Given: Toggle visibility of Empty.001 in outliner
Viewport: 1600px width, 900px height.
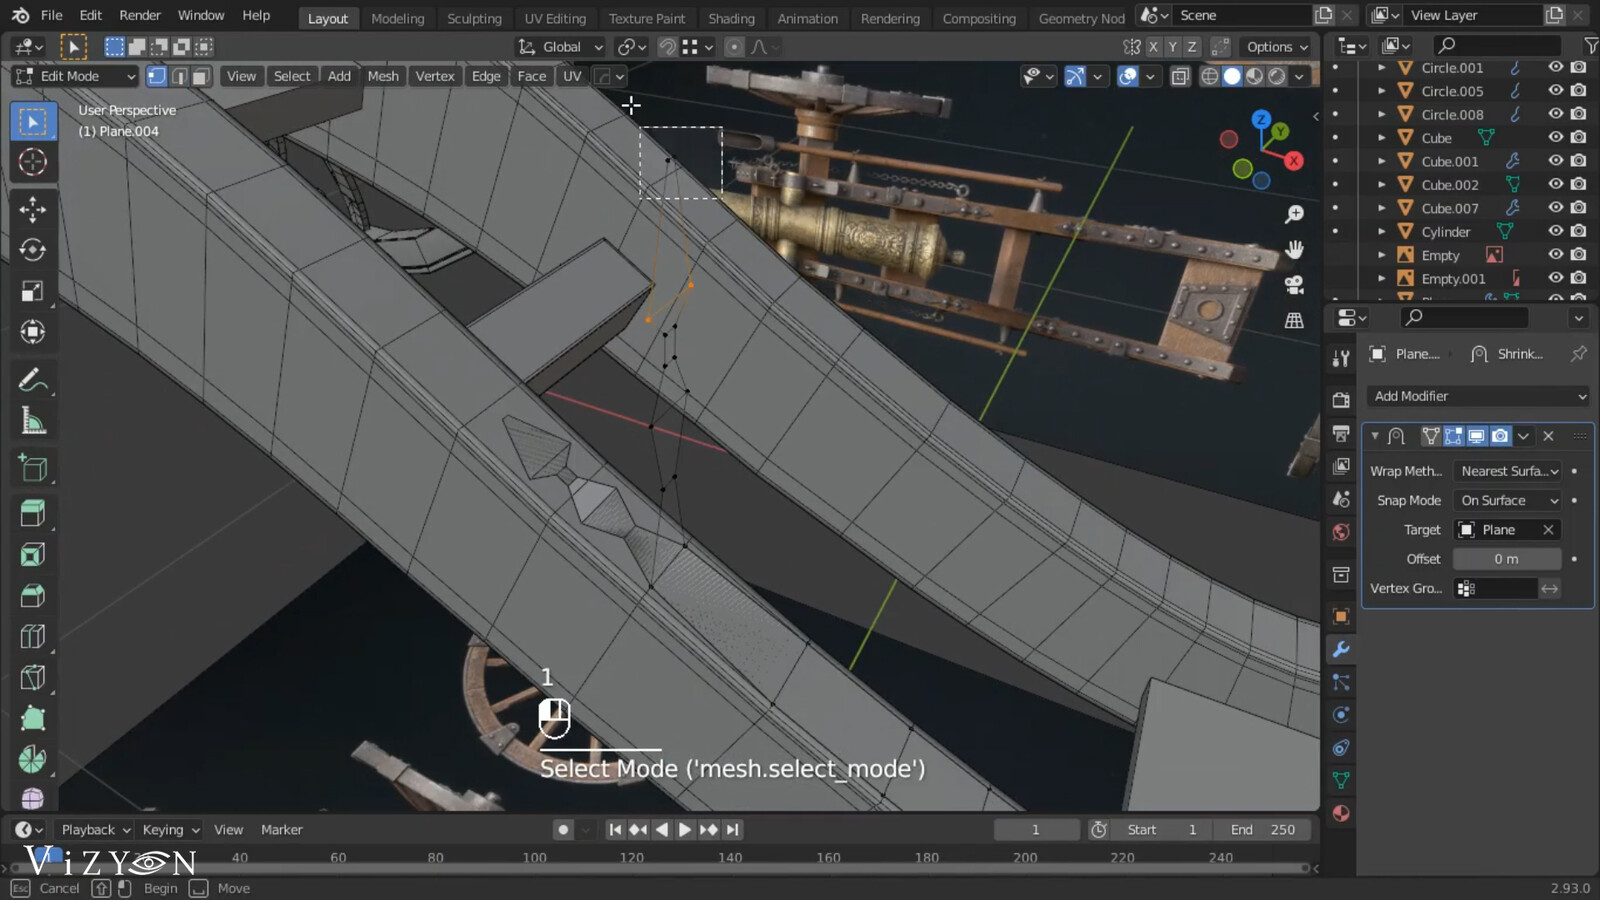Looking at the screenshot, I should 1556,278.
